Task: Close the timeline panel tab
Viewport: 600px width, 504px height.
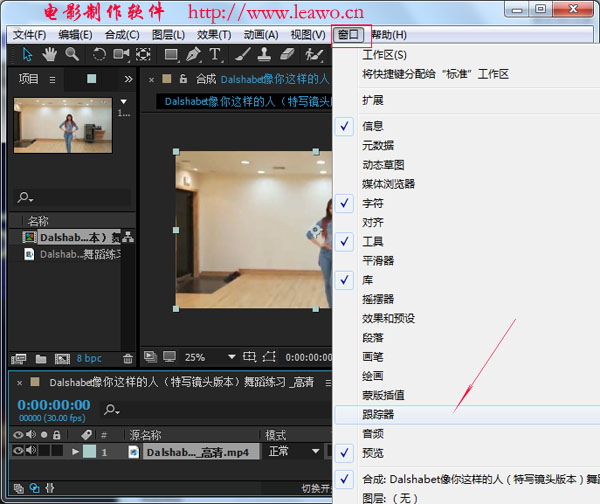Action: 20,383
